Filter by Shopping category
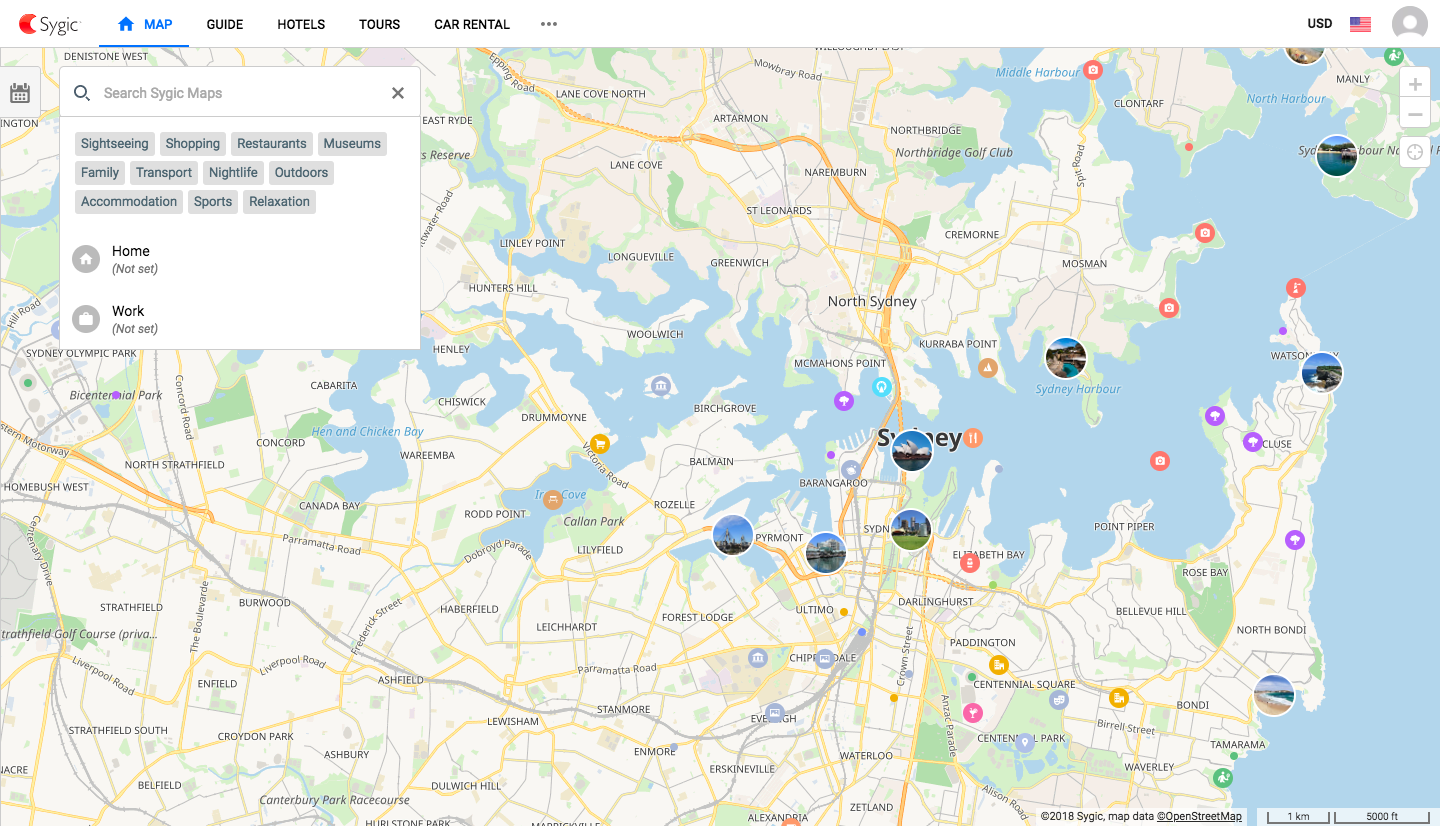Screen dimensions: 1440x826 pos(193,144)
